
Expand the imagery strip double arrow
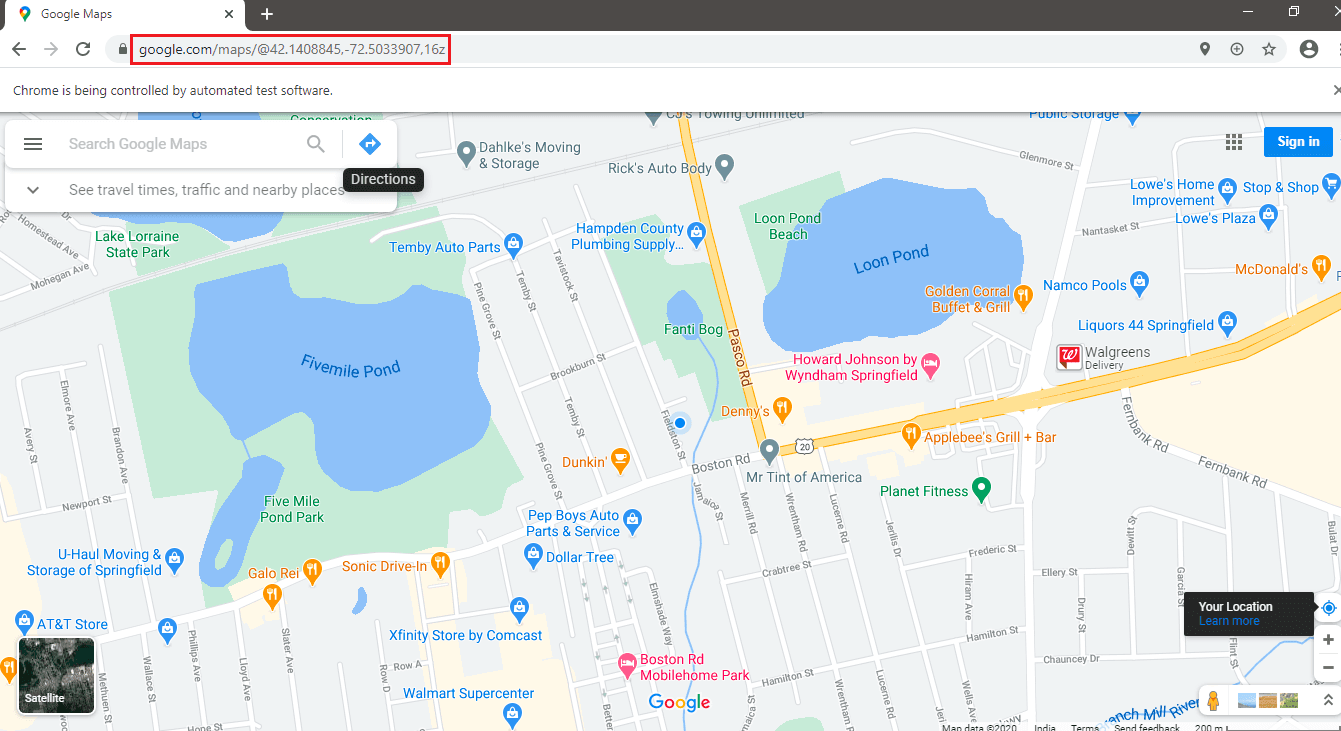click(1328, 701)
